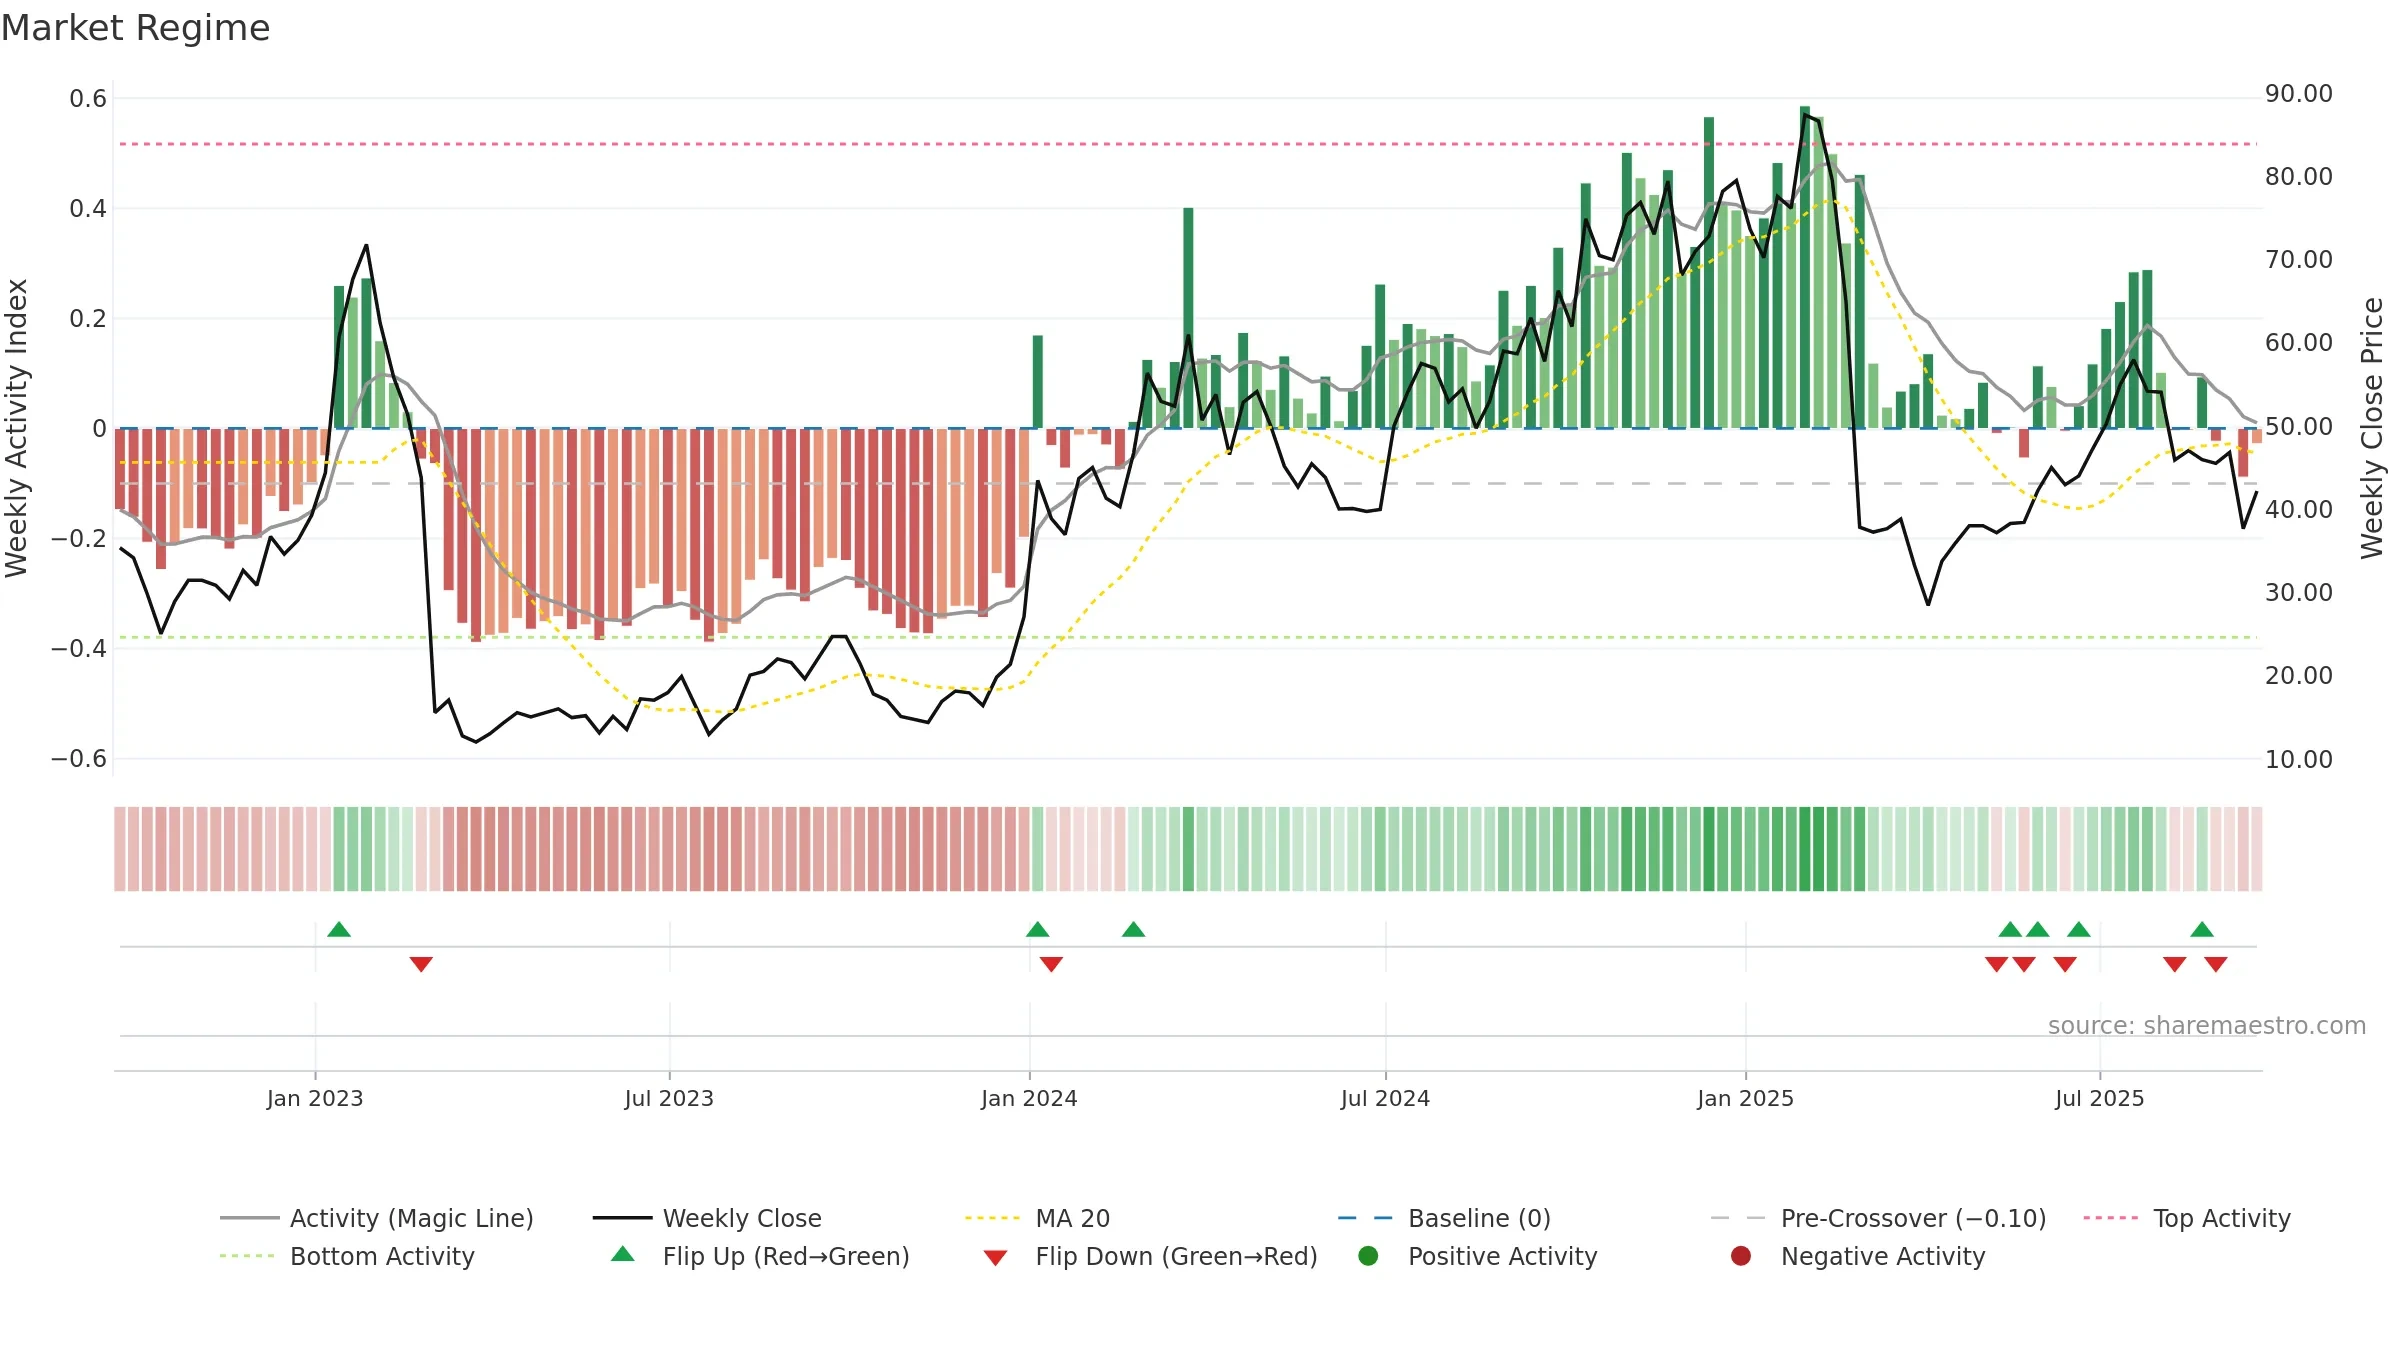Click the weekly close price peak in early 2023

click(x=366, y=245)
